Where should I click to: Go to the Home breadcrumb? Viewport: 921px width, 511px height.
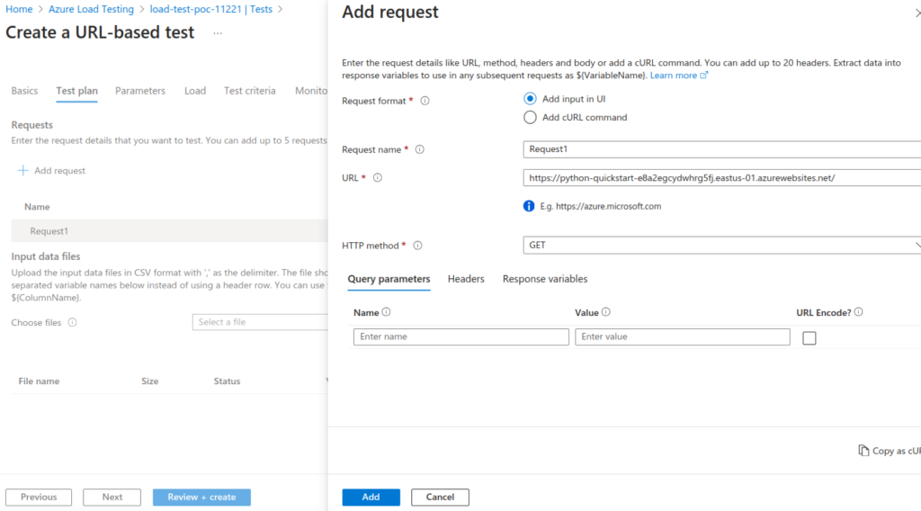(19, 9)
